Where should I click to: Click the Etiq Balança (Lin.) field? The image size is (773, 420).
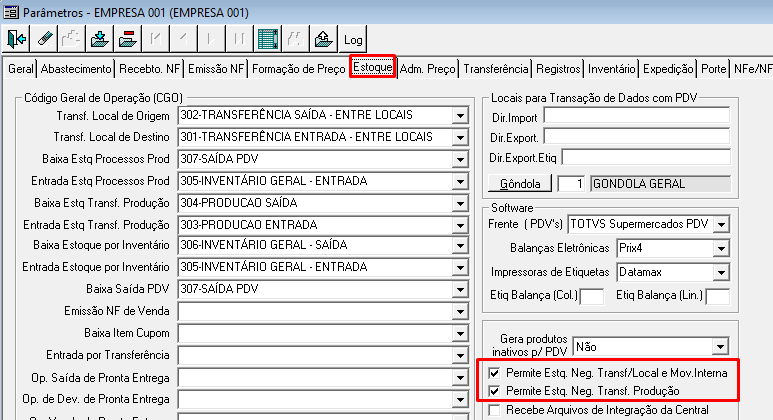point(718,296)
